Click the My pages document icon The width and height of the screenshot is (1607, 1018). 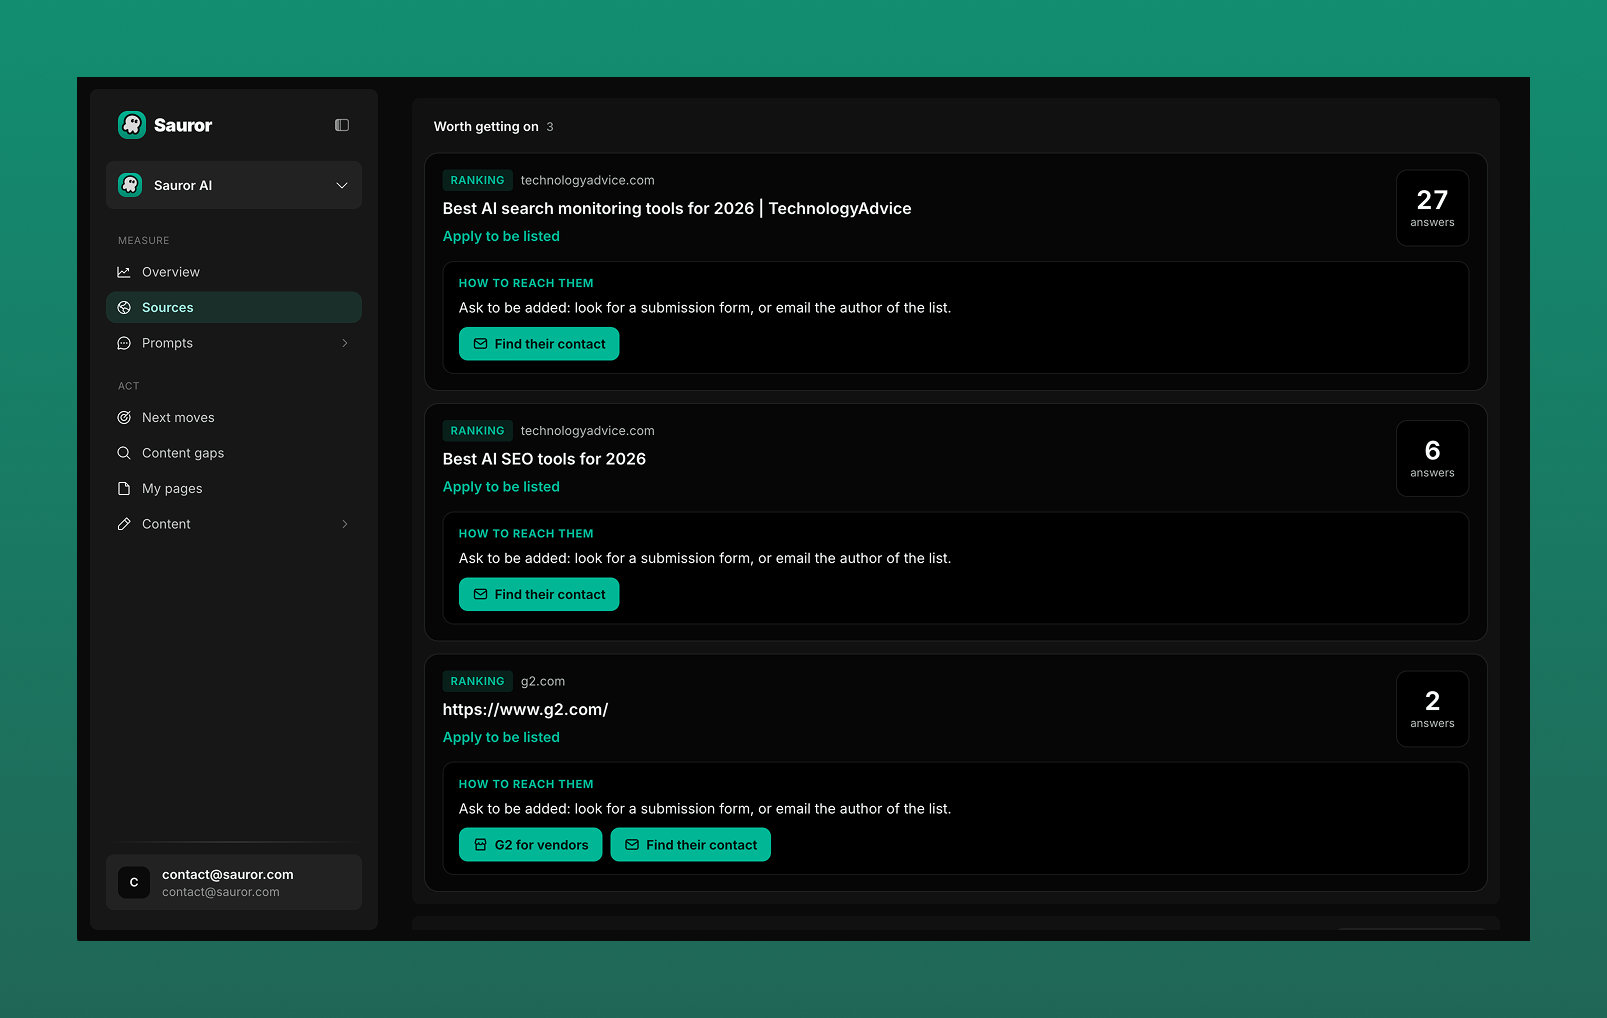tap(124, 489)
